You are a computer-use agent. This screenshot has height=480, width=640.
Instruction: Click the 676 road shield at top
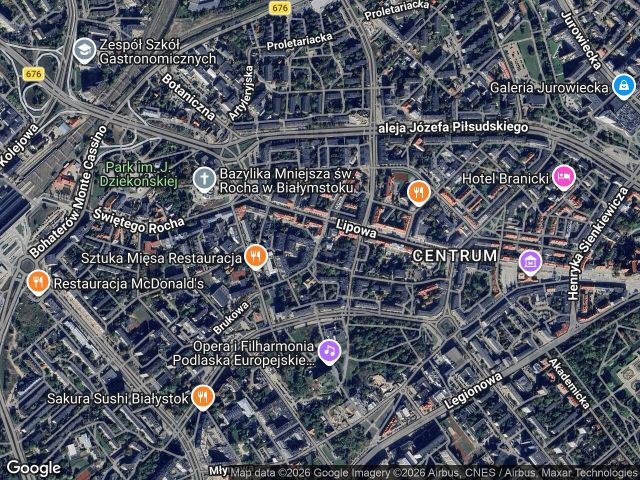(x=280, y=8)
